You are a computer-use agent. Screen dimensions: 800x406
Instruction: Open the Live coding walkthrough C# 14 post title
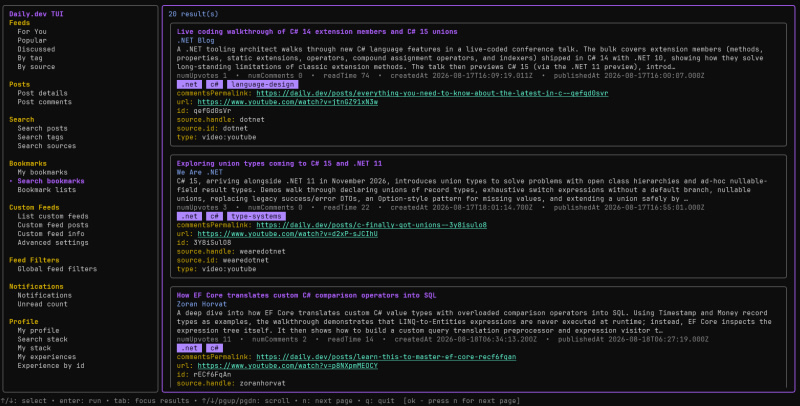317,32
